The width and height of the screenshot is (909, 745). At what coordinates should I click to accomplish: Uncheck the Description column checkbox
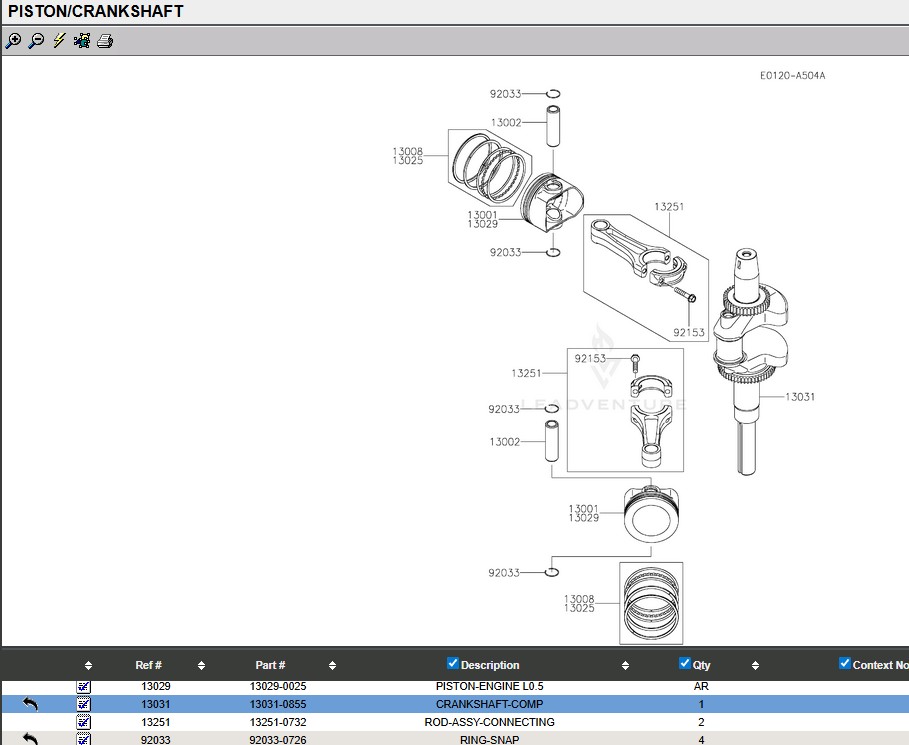pyautogui.click(x=453, y=663)
